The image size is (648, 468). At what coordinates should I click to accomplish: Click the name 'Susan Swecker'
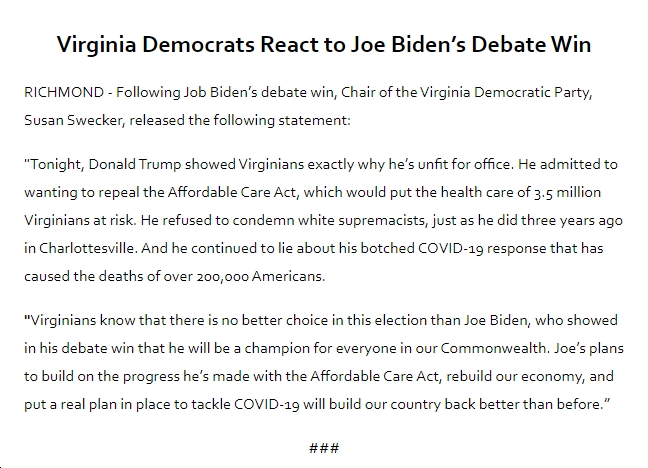74,120
